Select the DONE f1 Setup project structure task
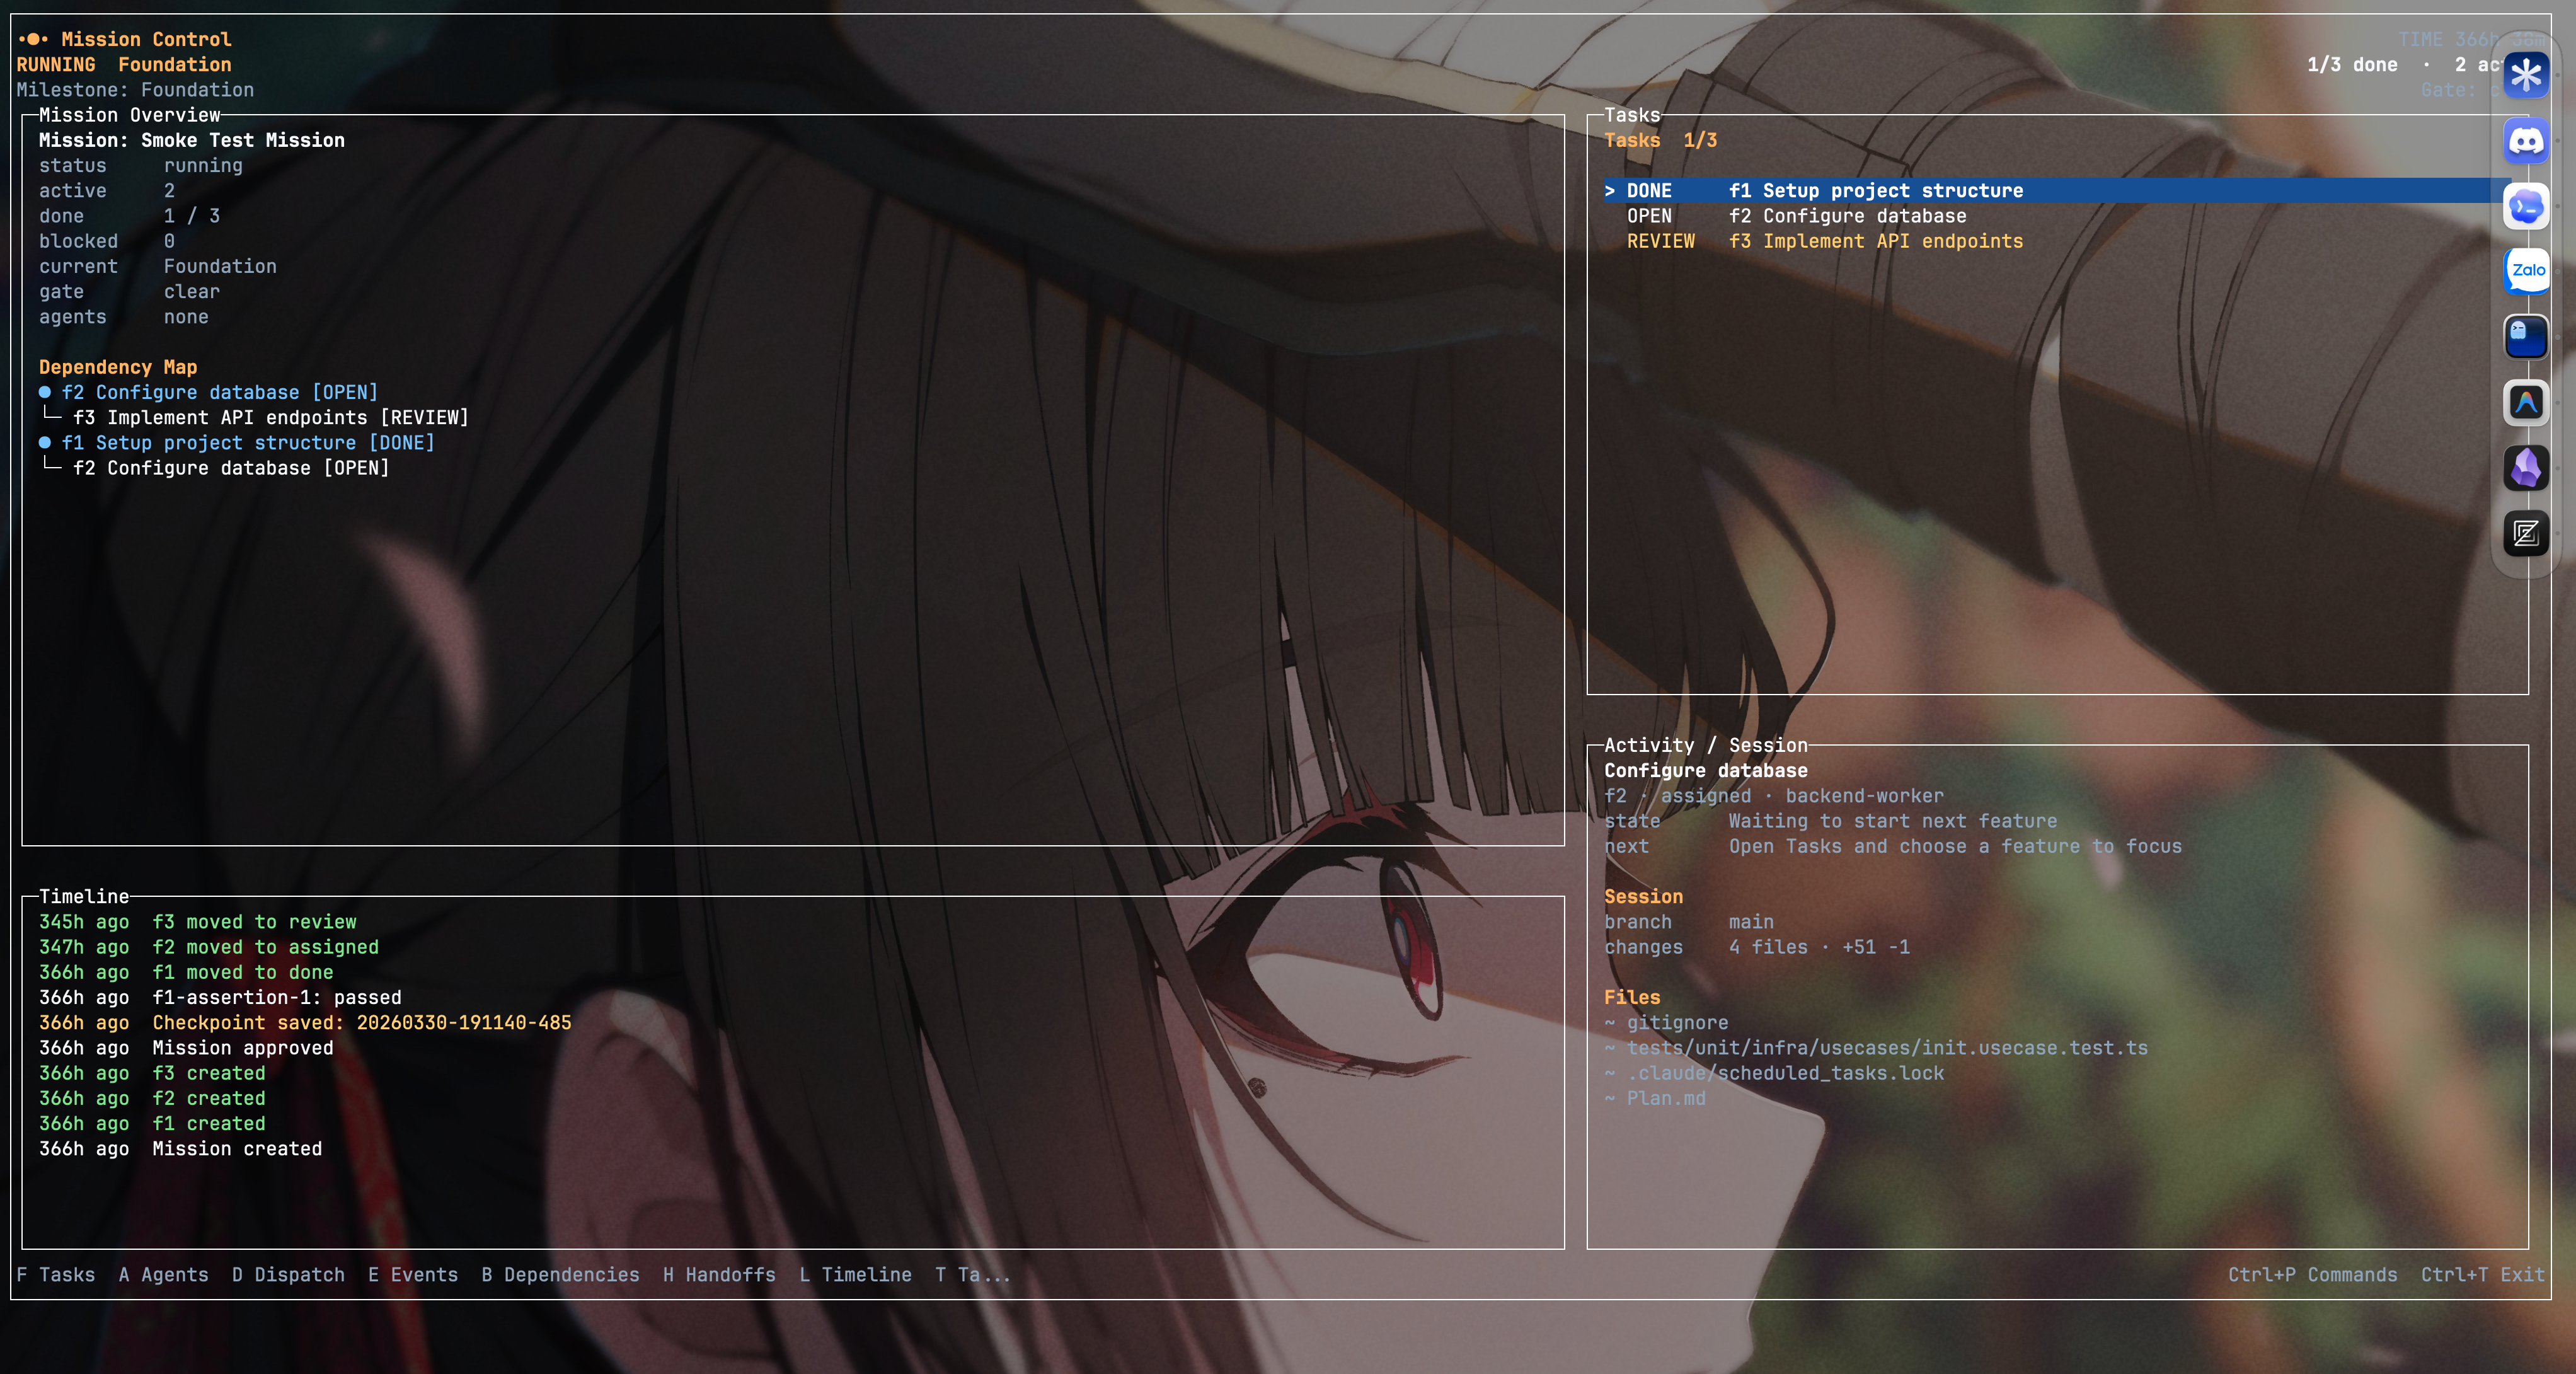The width and height of the screenshot is (2576, 1374). click(x=2057, y=190)
